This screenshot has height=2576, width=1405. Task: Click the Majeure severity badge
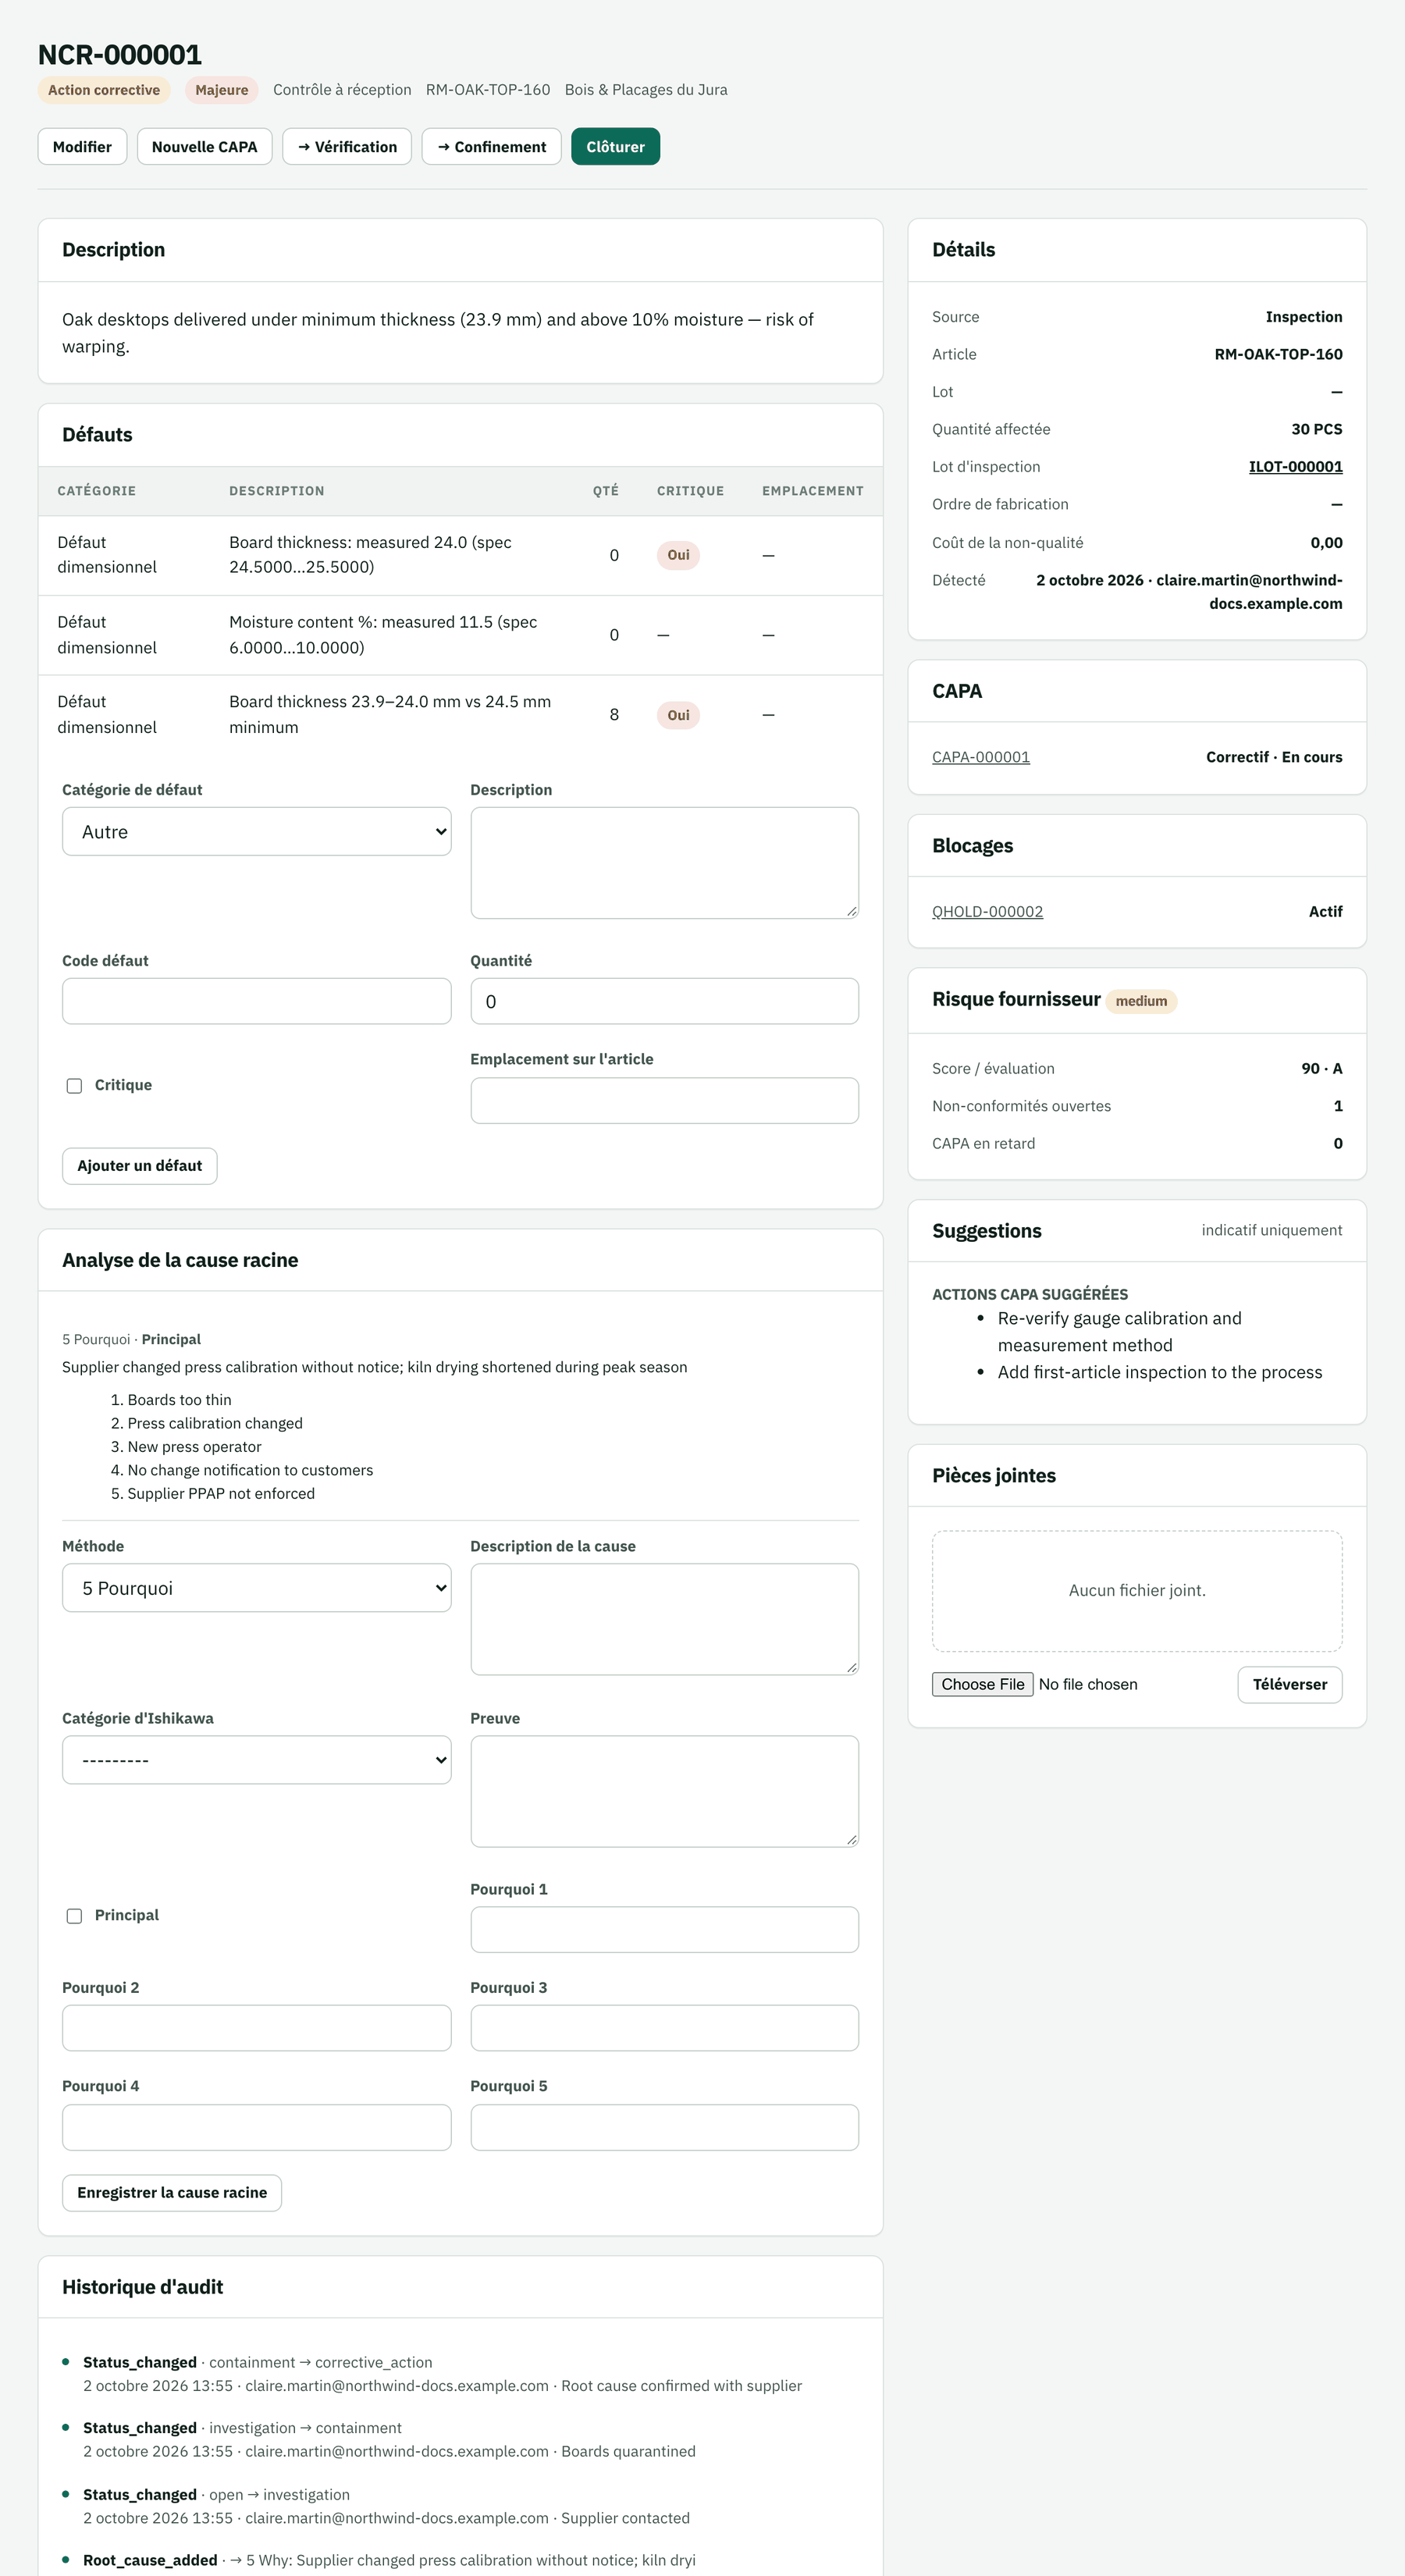[221, 90]
